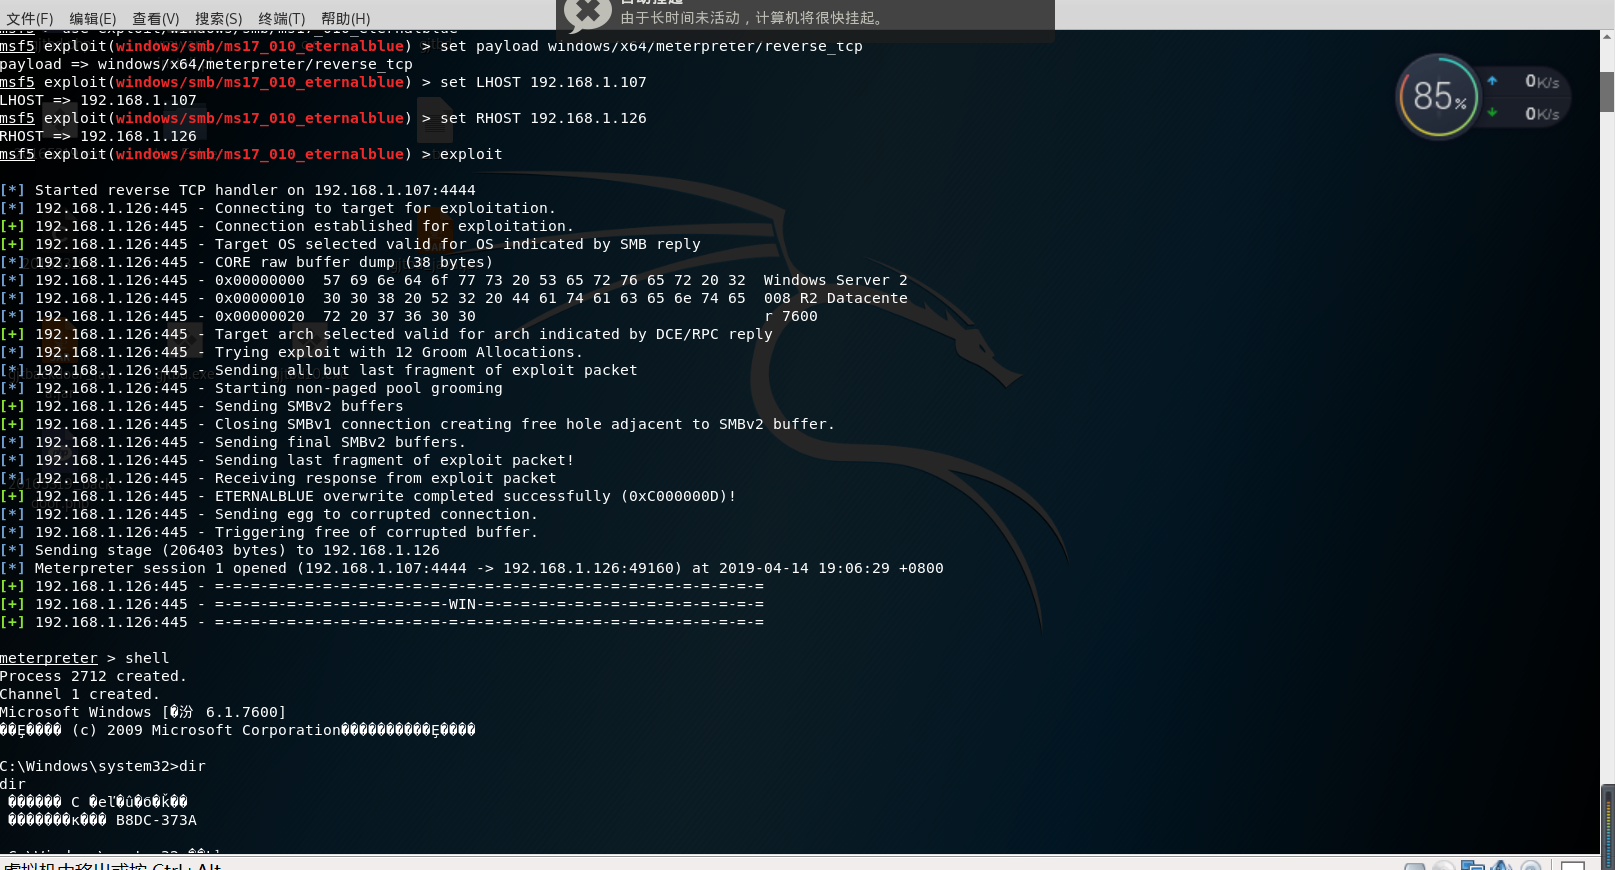Click 'RHOST => 192.168.1.126' output line
The width and height of the screenshot is (1615, 870).
point(98,136)
